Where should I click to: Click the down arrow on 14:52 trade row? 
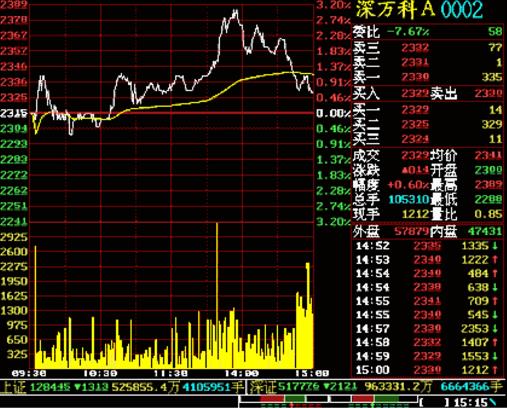(x=495, y=246)
